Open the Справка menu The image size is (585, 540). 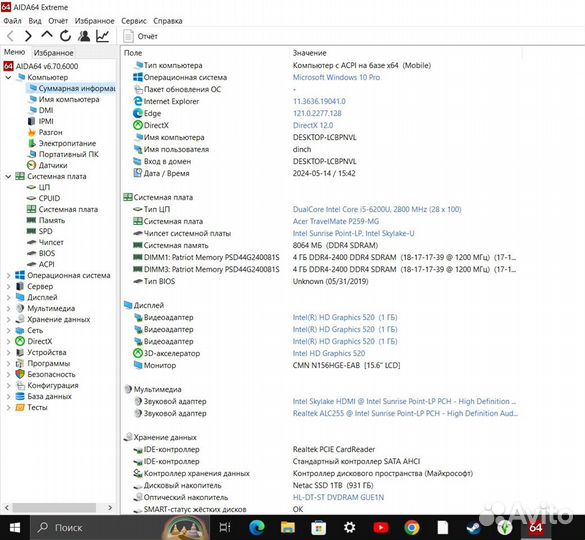168,21
